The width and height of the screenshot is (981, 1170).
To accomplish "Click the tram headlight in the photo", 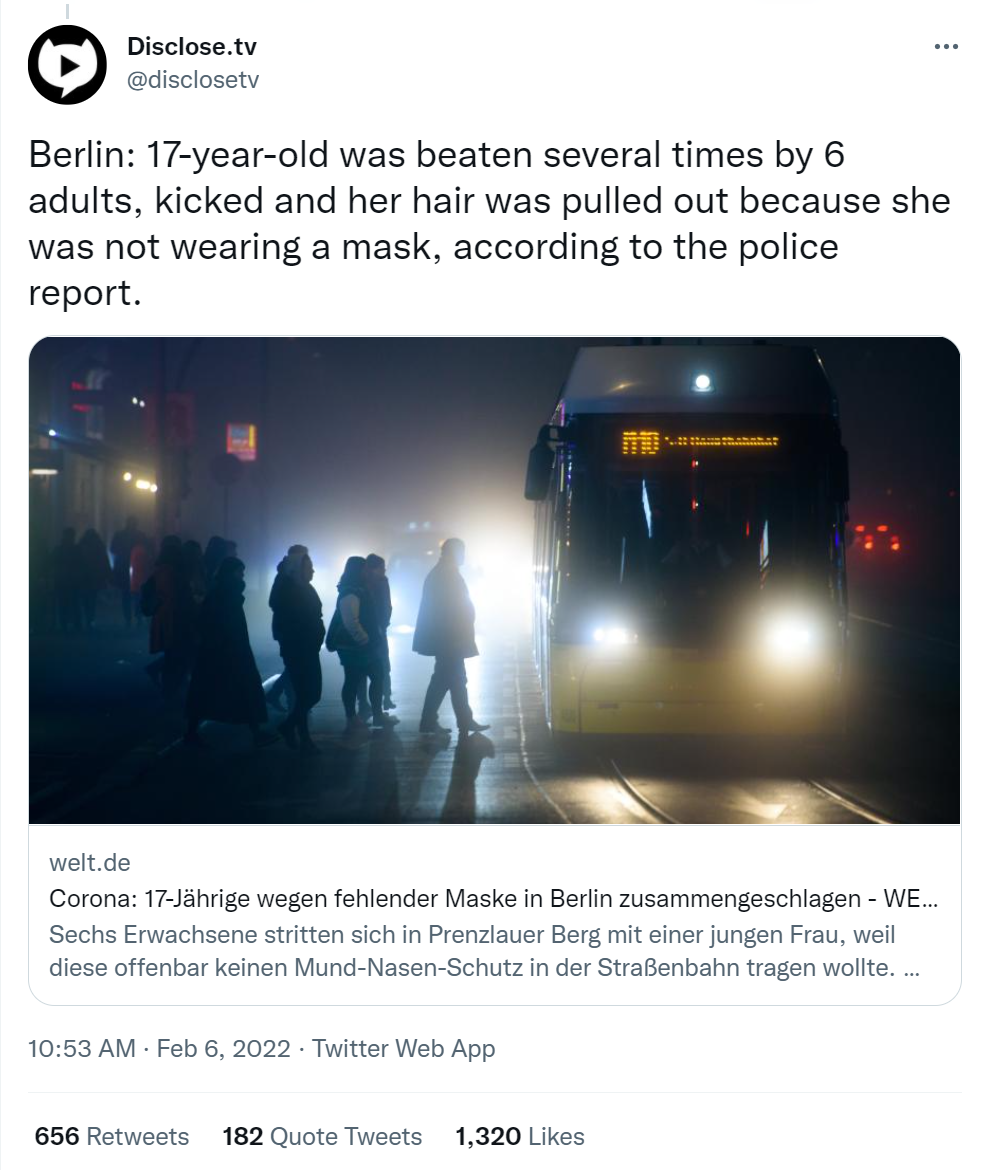I will pos(788,636).
